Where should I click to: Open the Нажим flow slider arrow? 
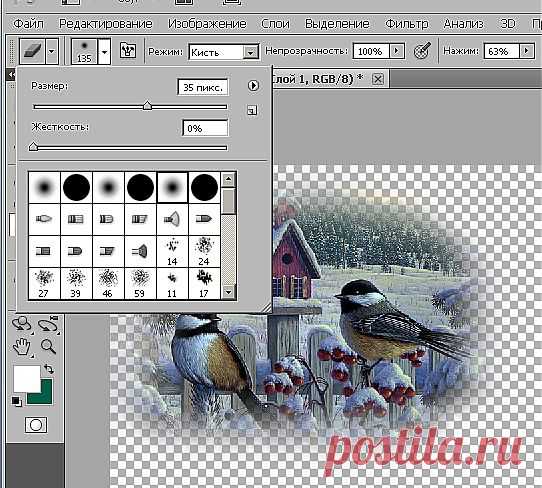pyautogui.click(x=527, y=51)
